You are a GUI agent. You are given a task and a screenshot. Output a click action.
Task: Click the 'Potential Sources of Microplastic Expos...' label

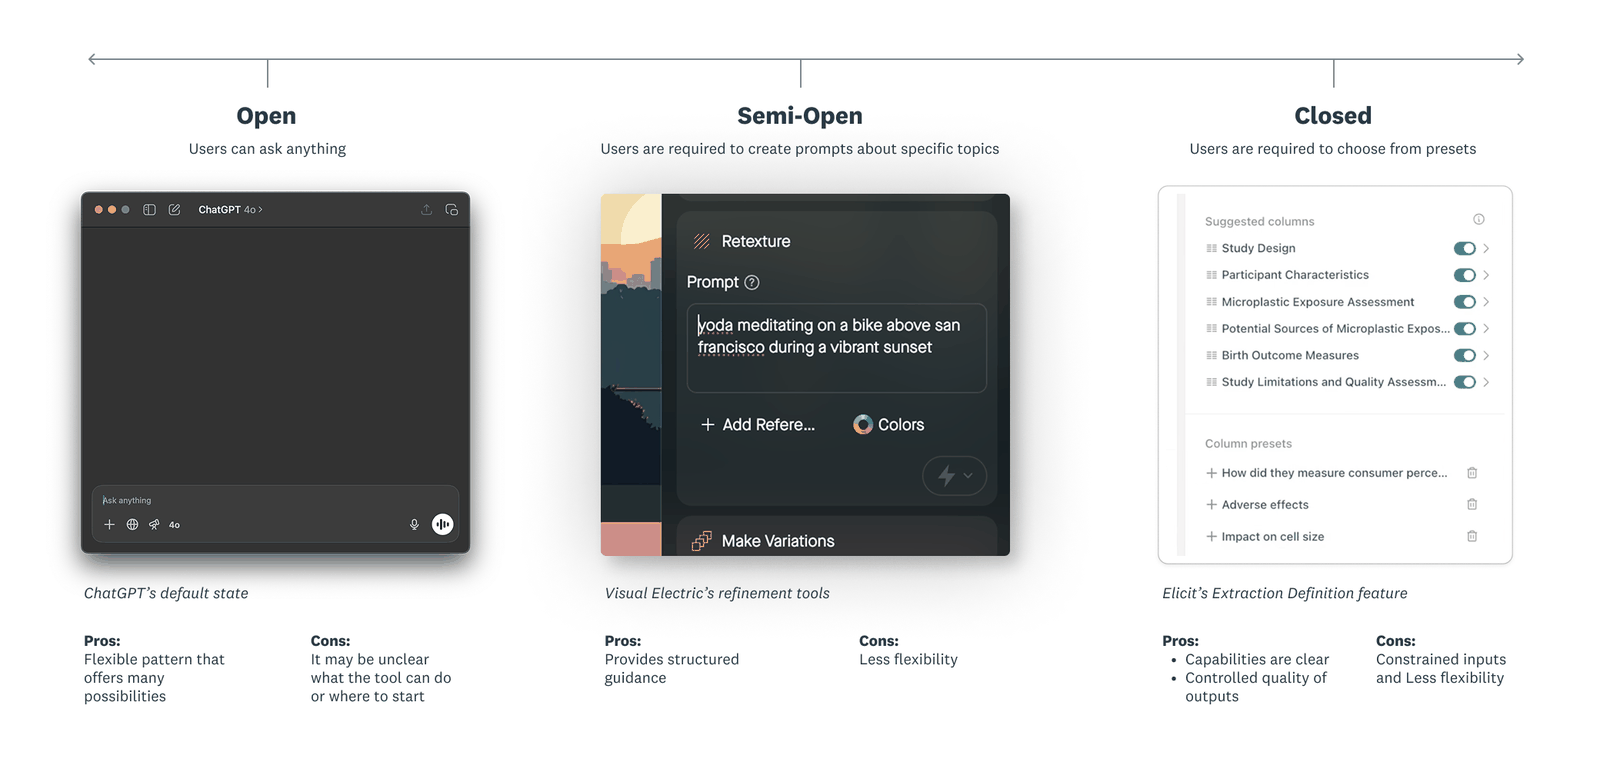1335,328
